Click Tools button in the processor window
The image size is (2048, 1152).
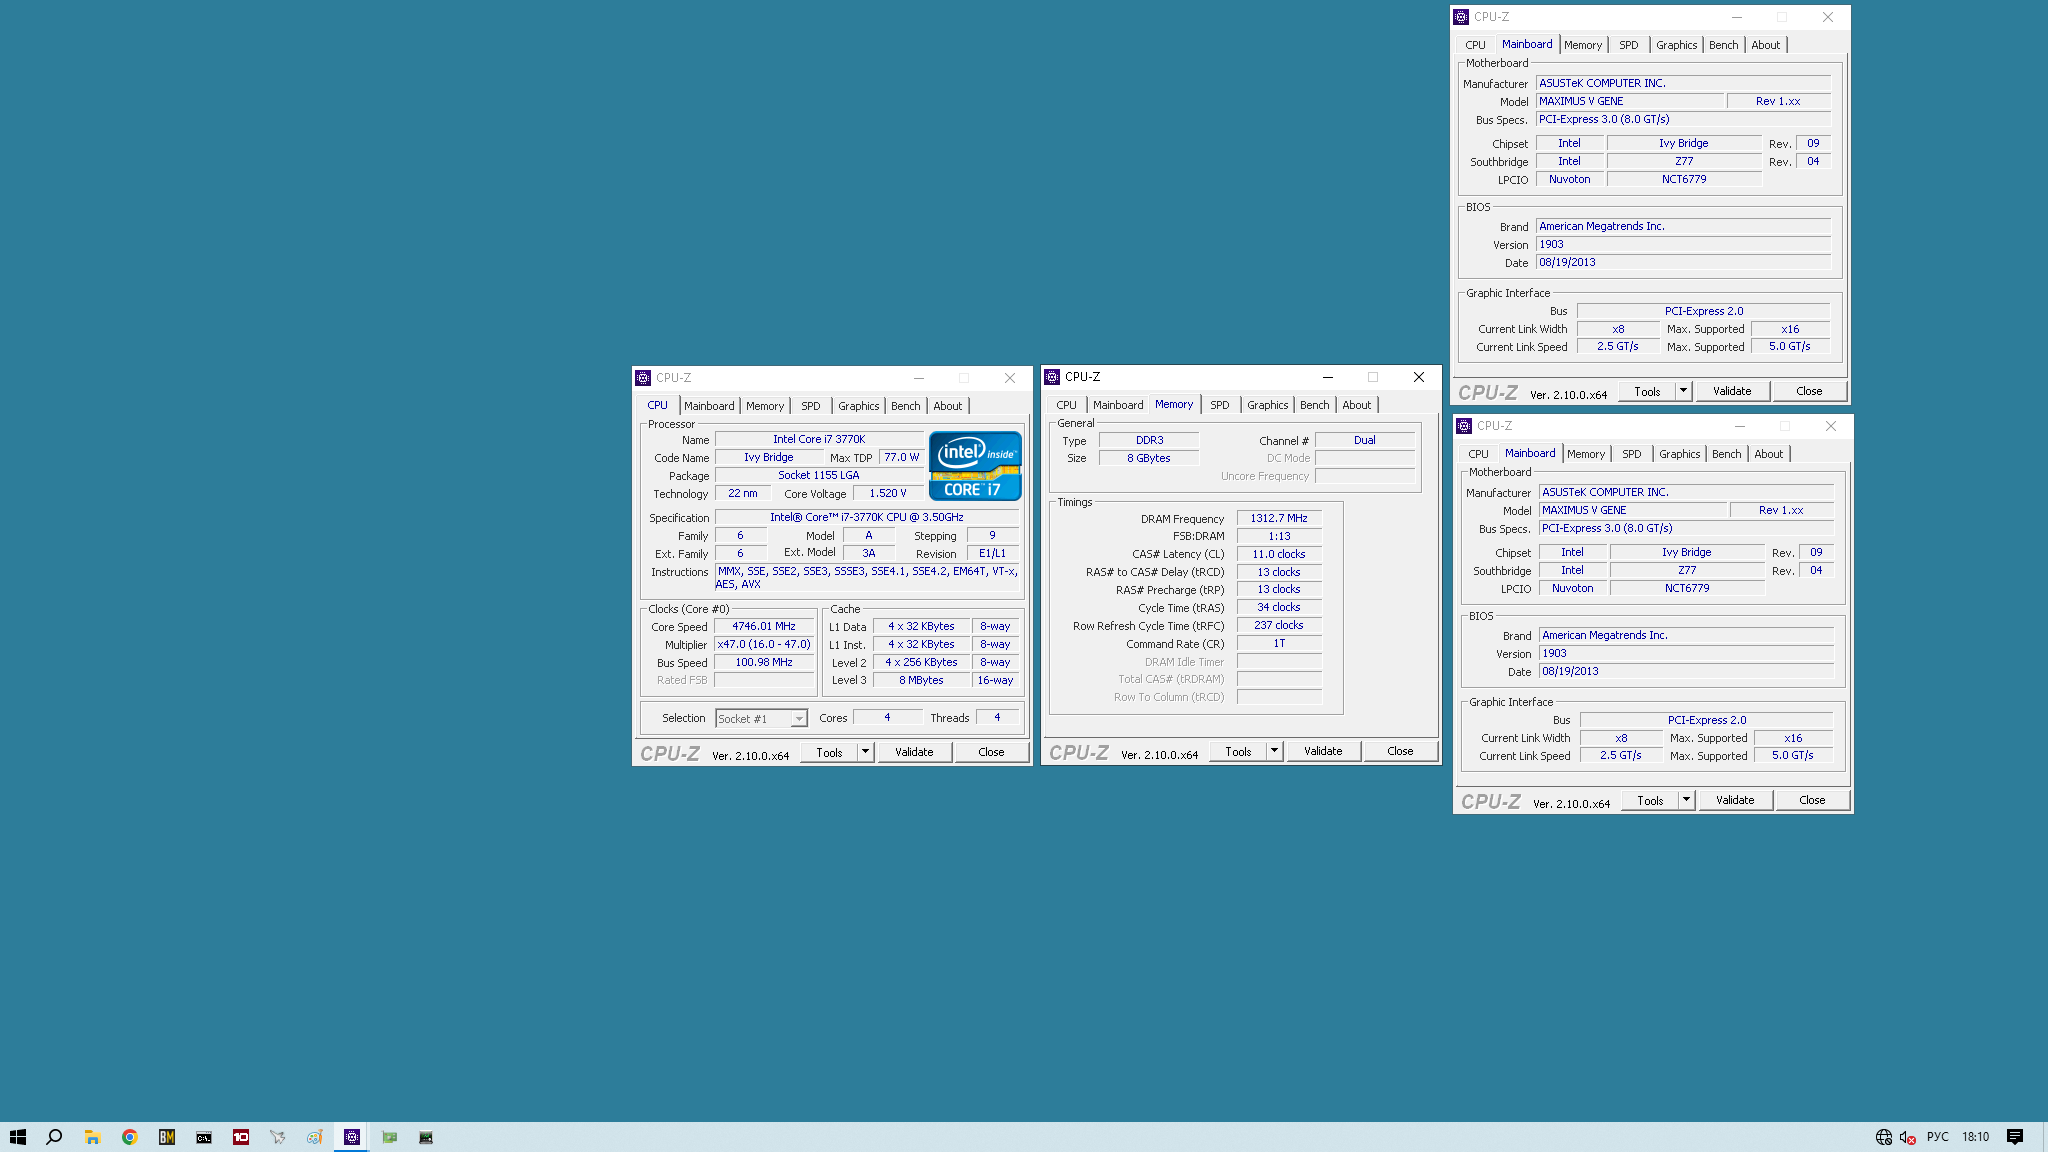829,752
